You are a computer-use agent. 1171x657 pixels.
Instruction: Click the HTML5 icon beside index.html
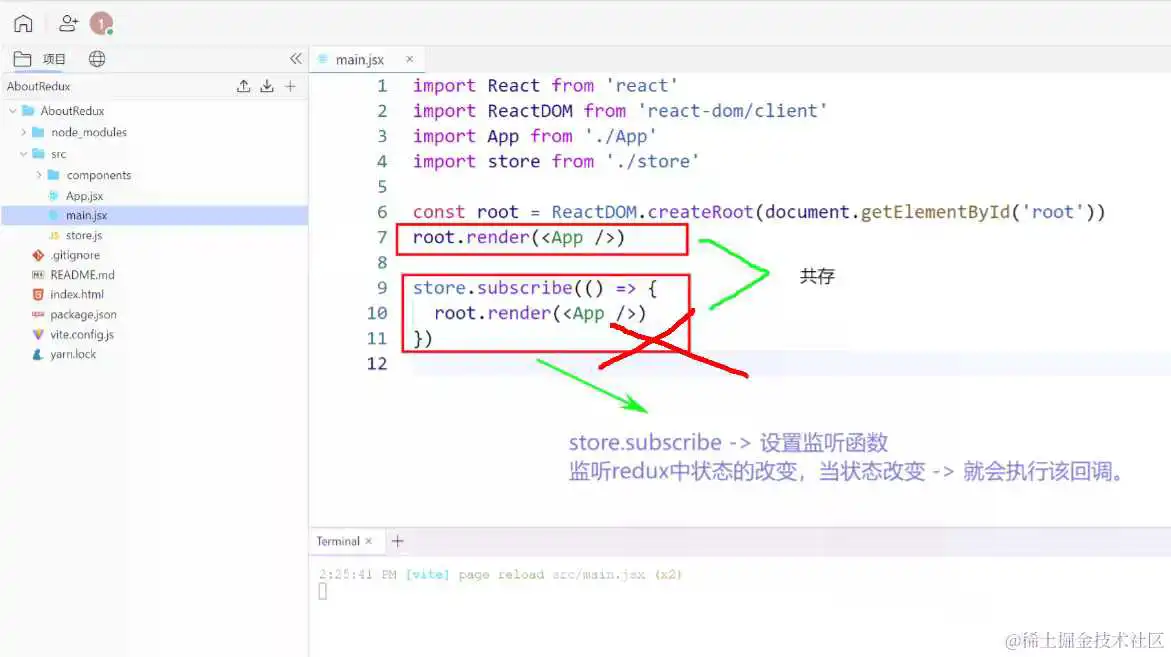38,294
